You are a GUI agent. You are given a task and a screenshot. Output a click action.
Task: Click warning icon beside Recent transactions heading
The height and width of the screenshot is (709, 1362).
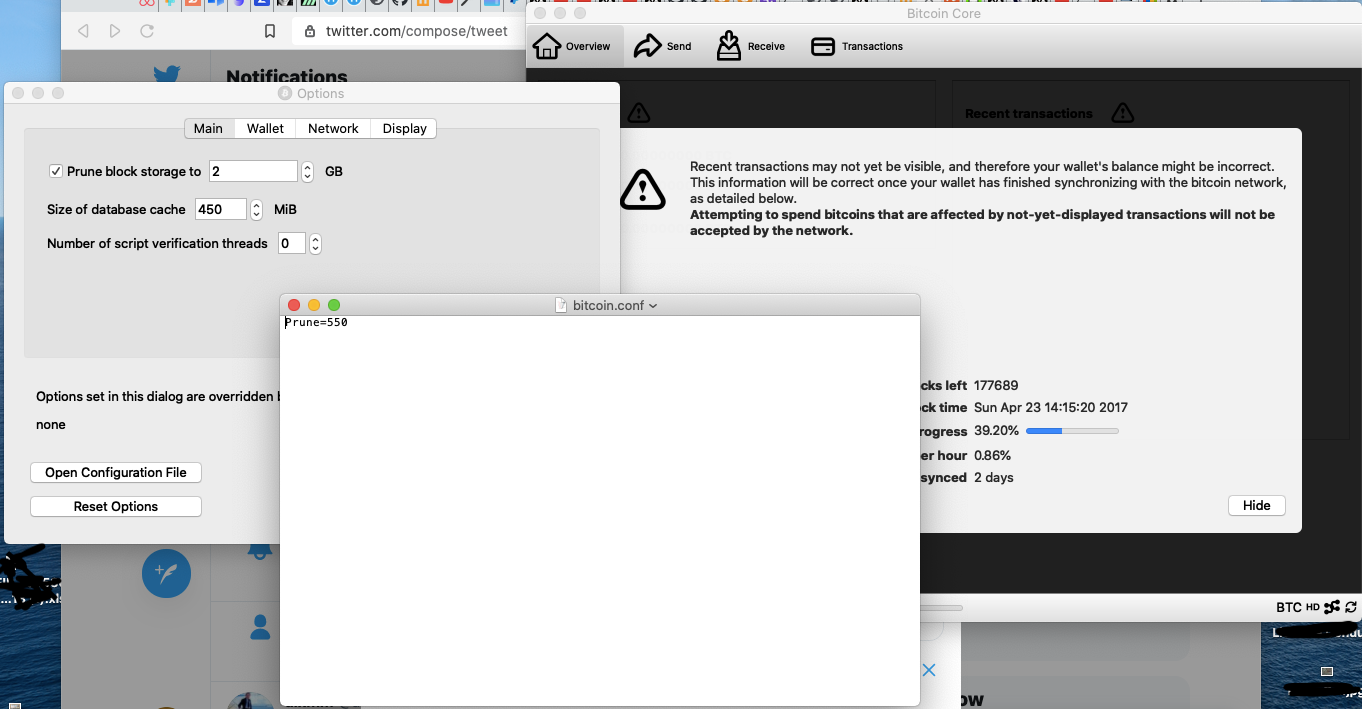(x=1123, y=113)
